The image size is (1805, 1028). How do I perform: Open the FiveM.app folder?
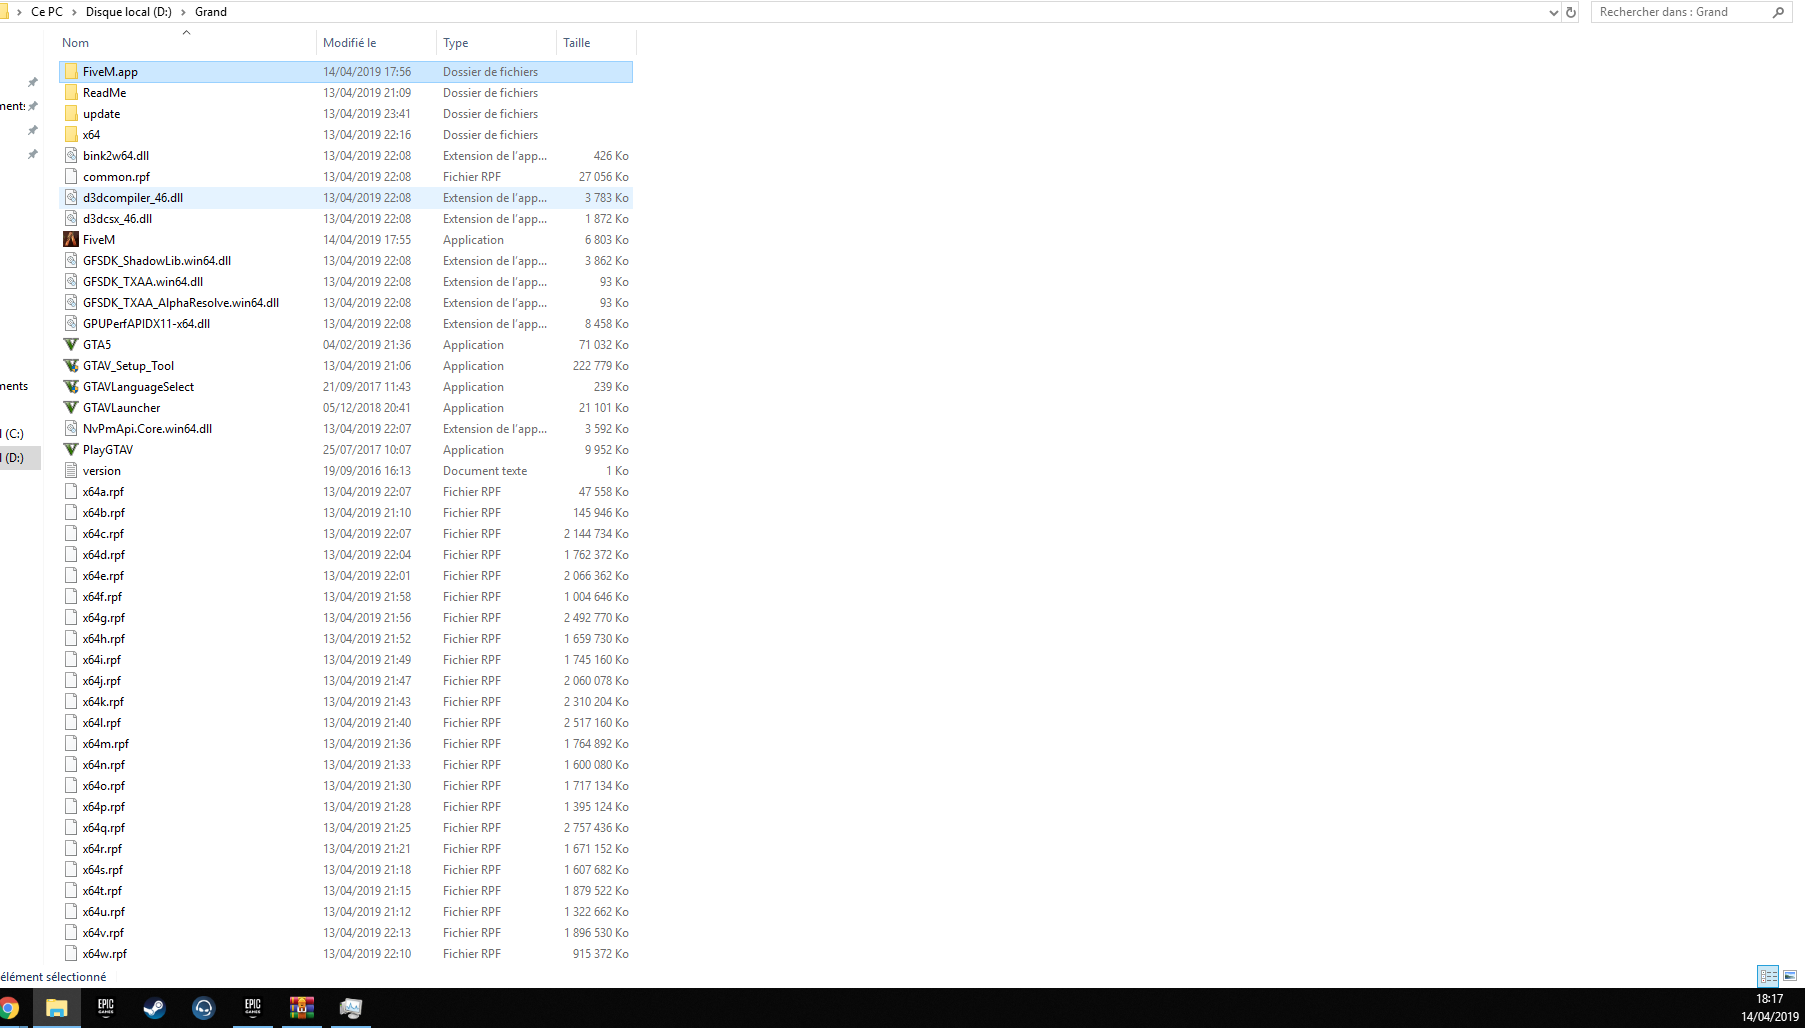tap(110, 71)
